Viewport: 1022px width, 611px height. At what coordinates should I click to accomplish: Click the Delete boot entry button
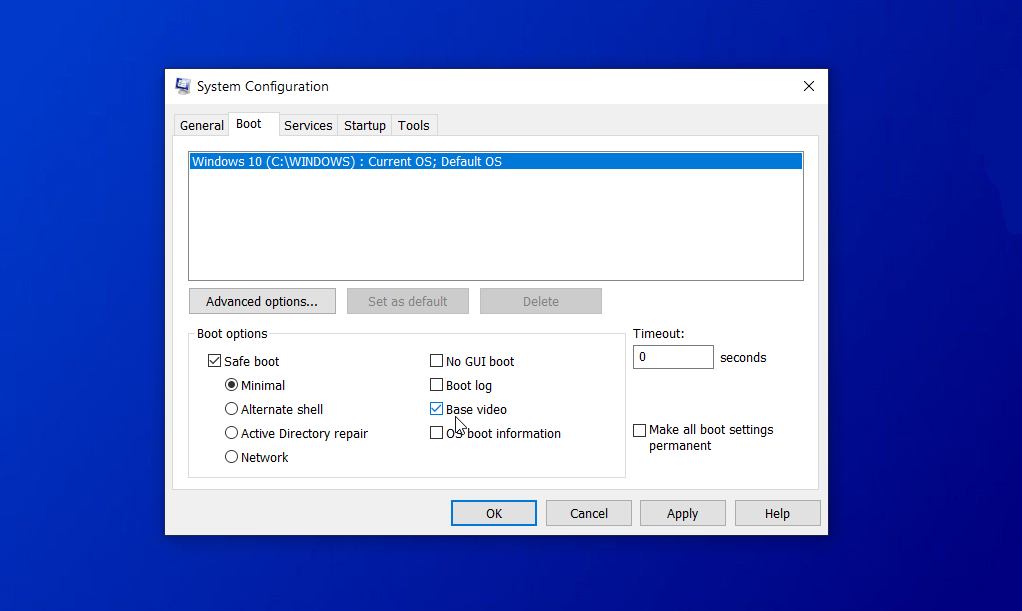[540, 301]
